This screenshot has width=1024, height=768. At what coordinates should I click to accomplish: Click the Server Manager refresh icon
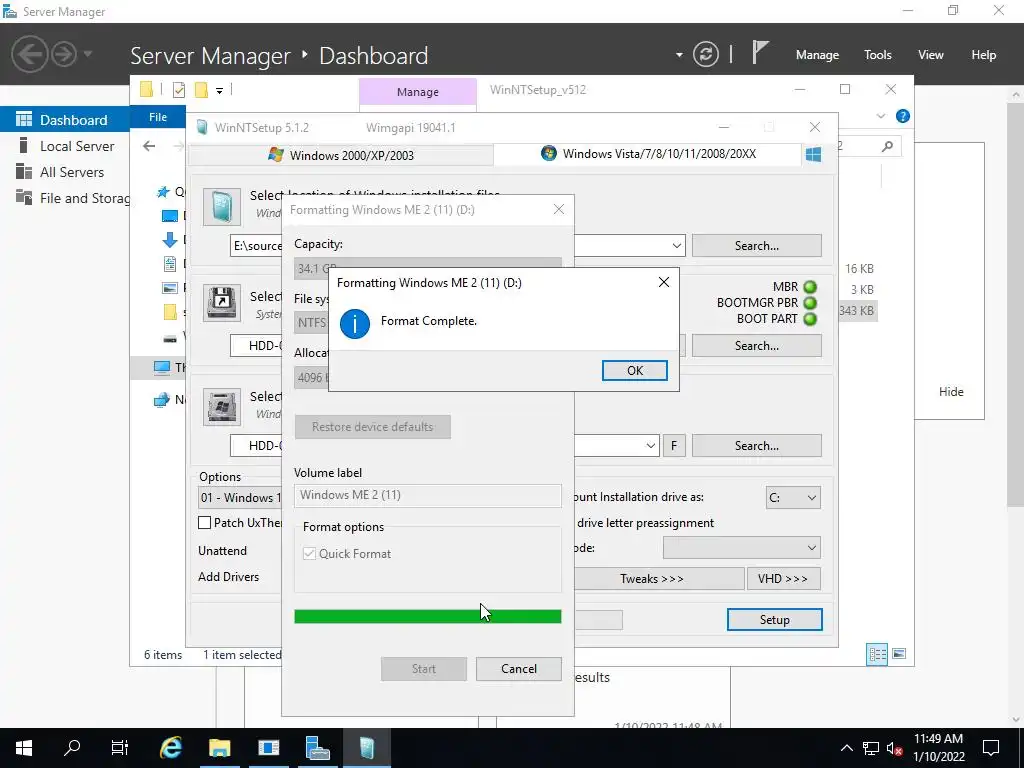tap(705, 54)
